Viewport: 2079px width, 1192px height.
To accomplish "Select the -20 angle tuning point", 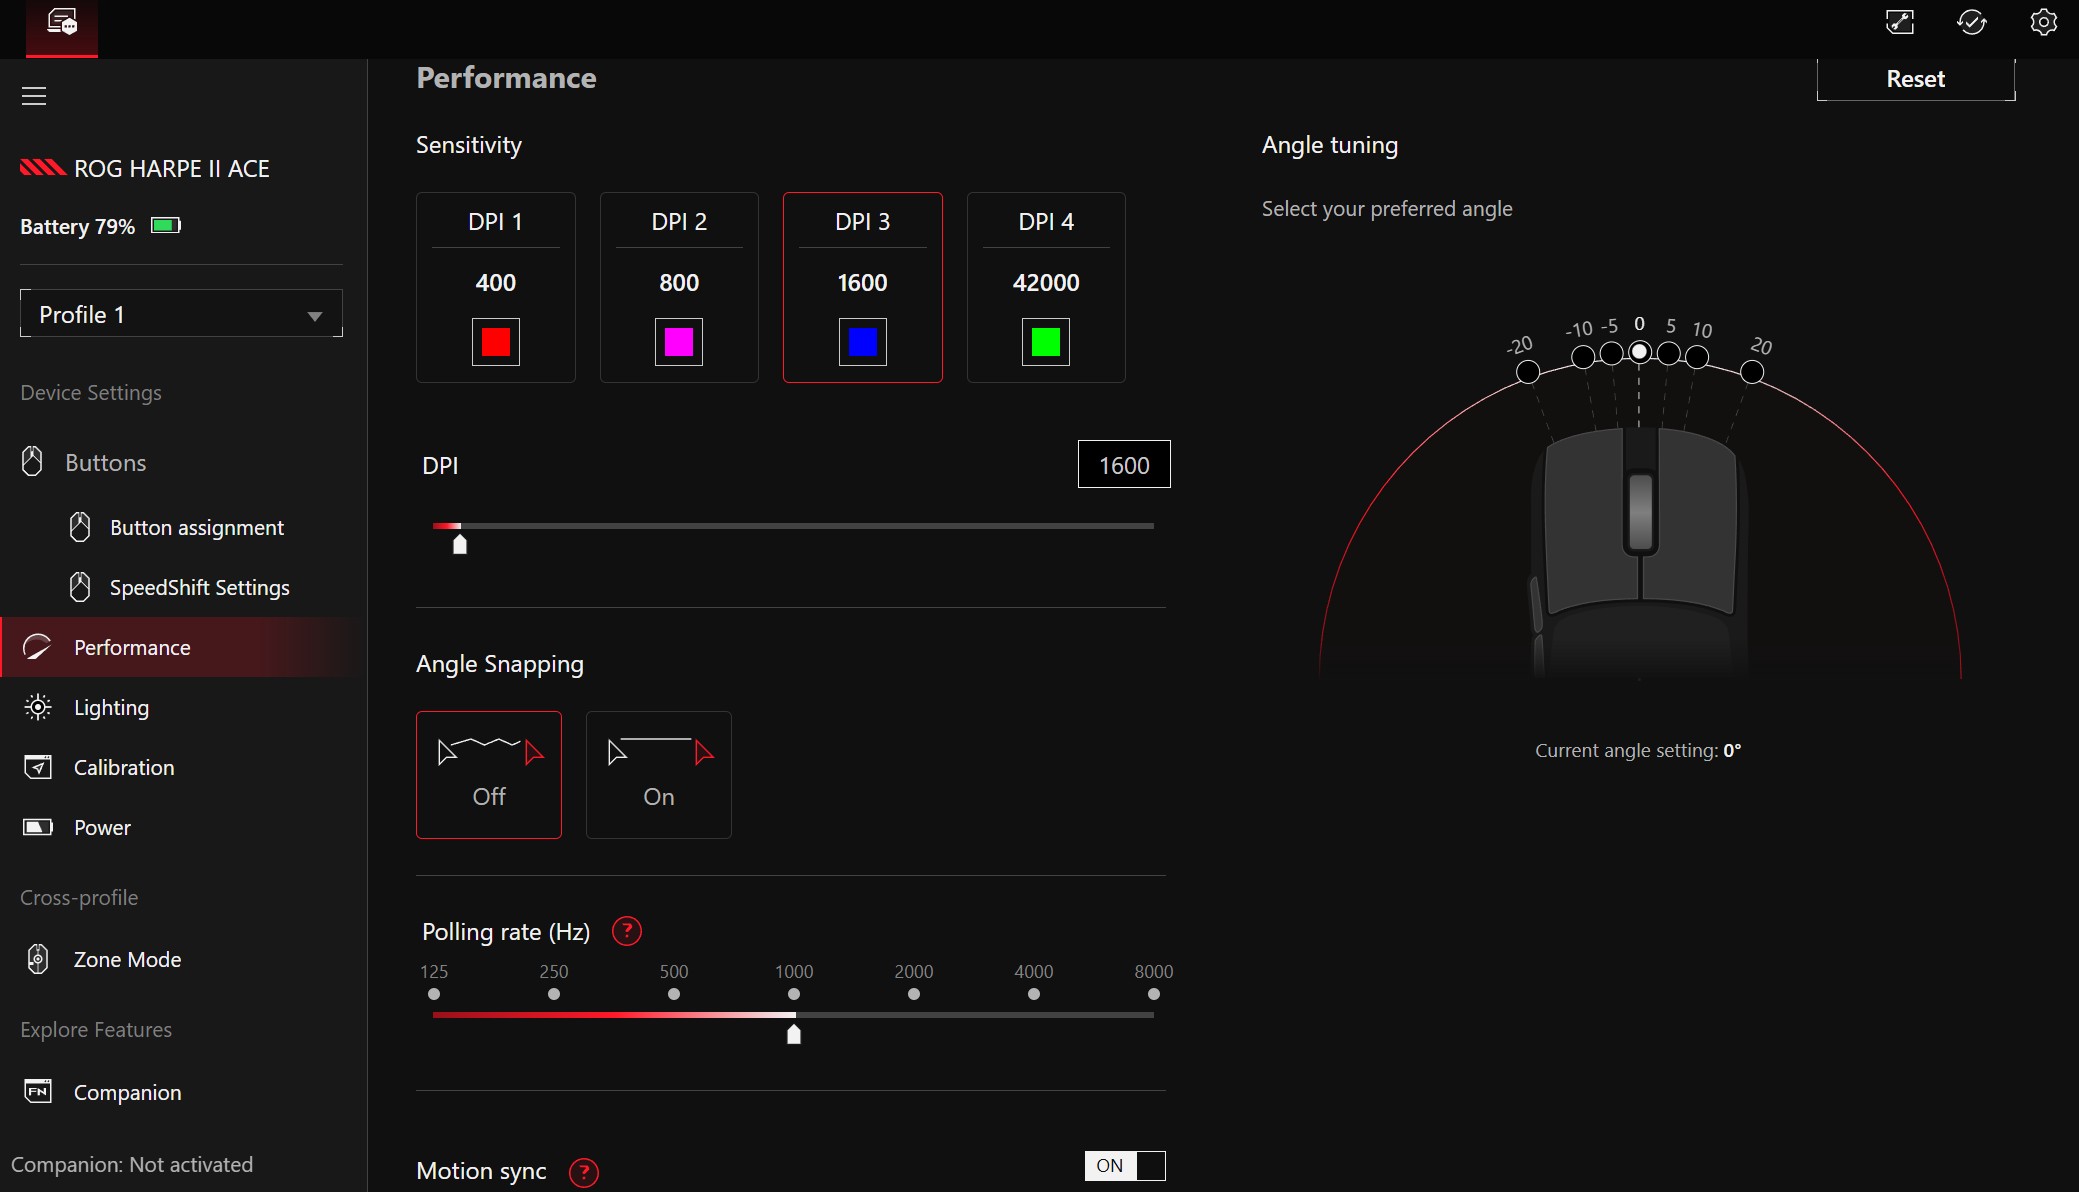I will pyautogui.click(x=1527, y=372).
